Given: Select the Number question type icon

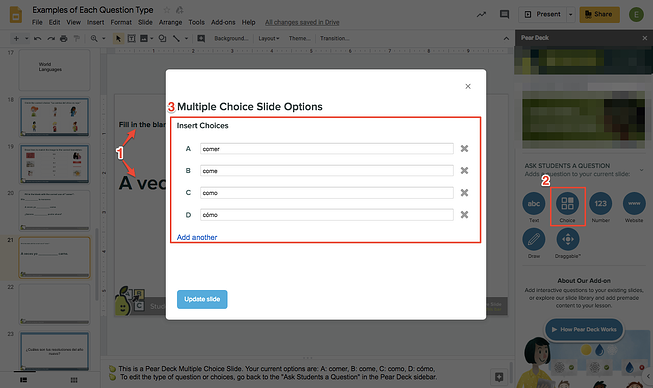Looking at the screenshot, I should (601, 203).
